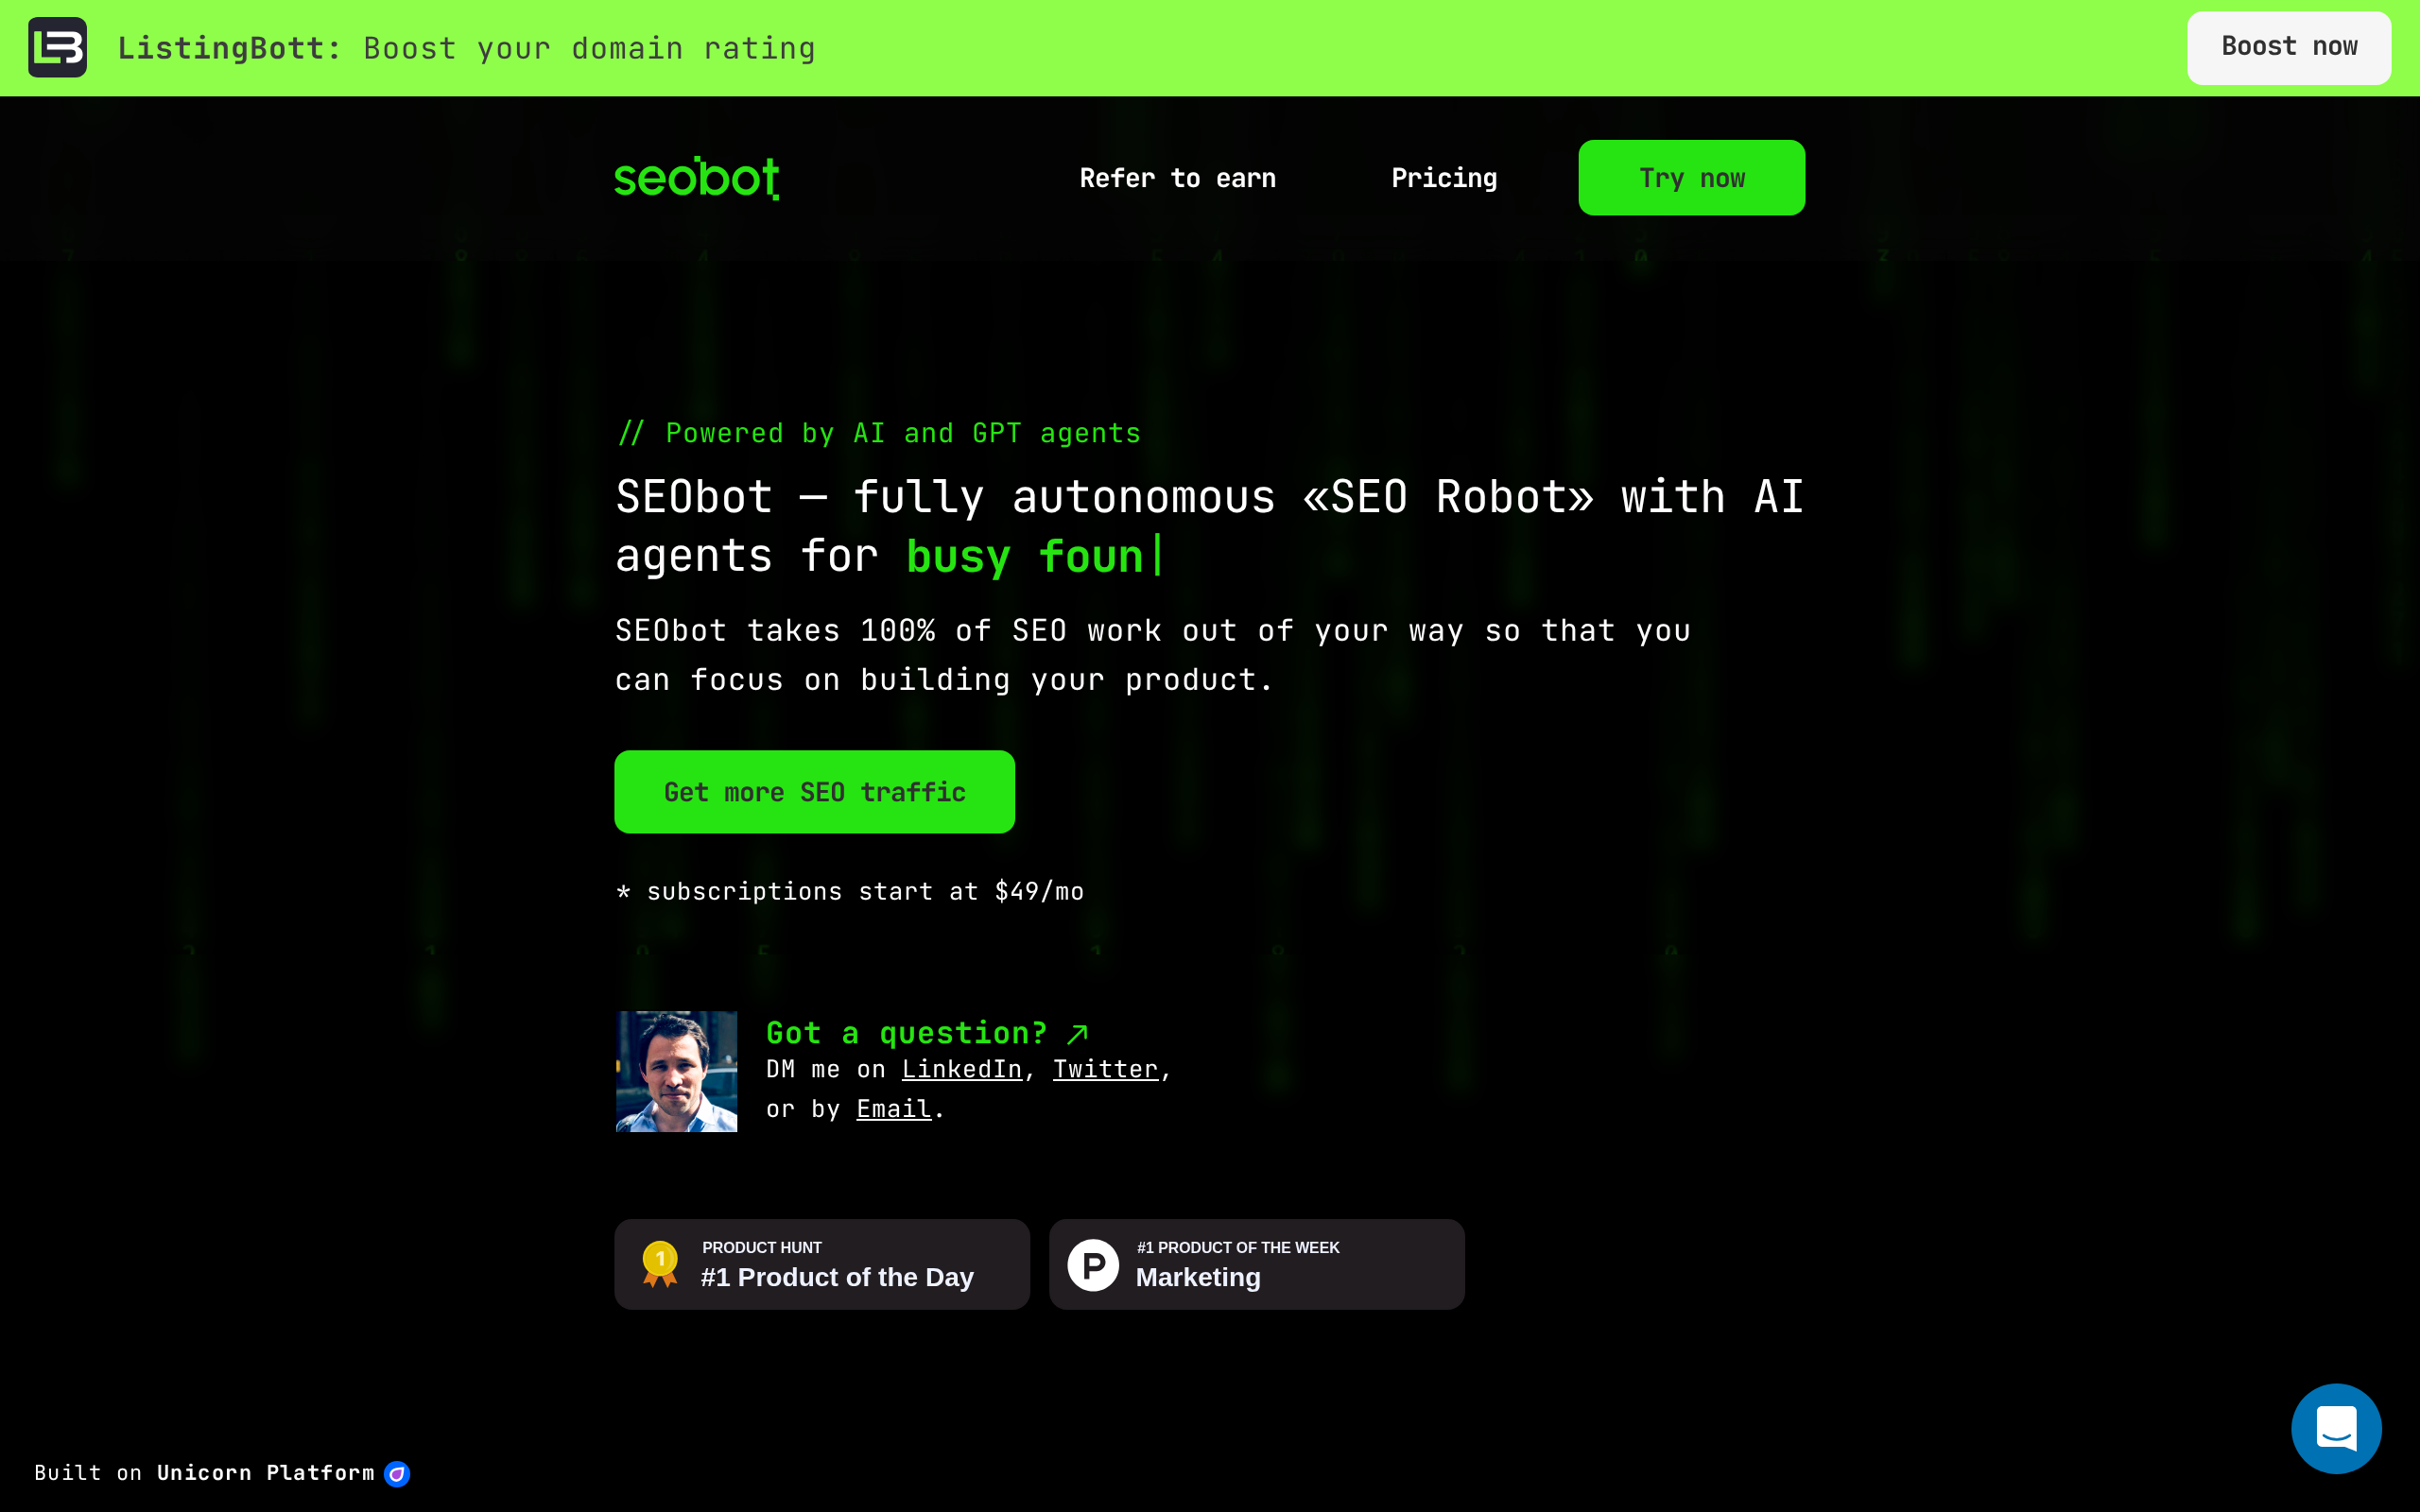The height and width of the screenshot is (1512, 2420).
Task: Open the #1 Product of the Day badge
Action: coord(822,1264)
